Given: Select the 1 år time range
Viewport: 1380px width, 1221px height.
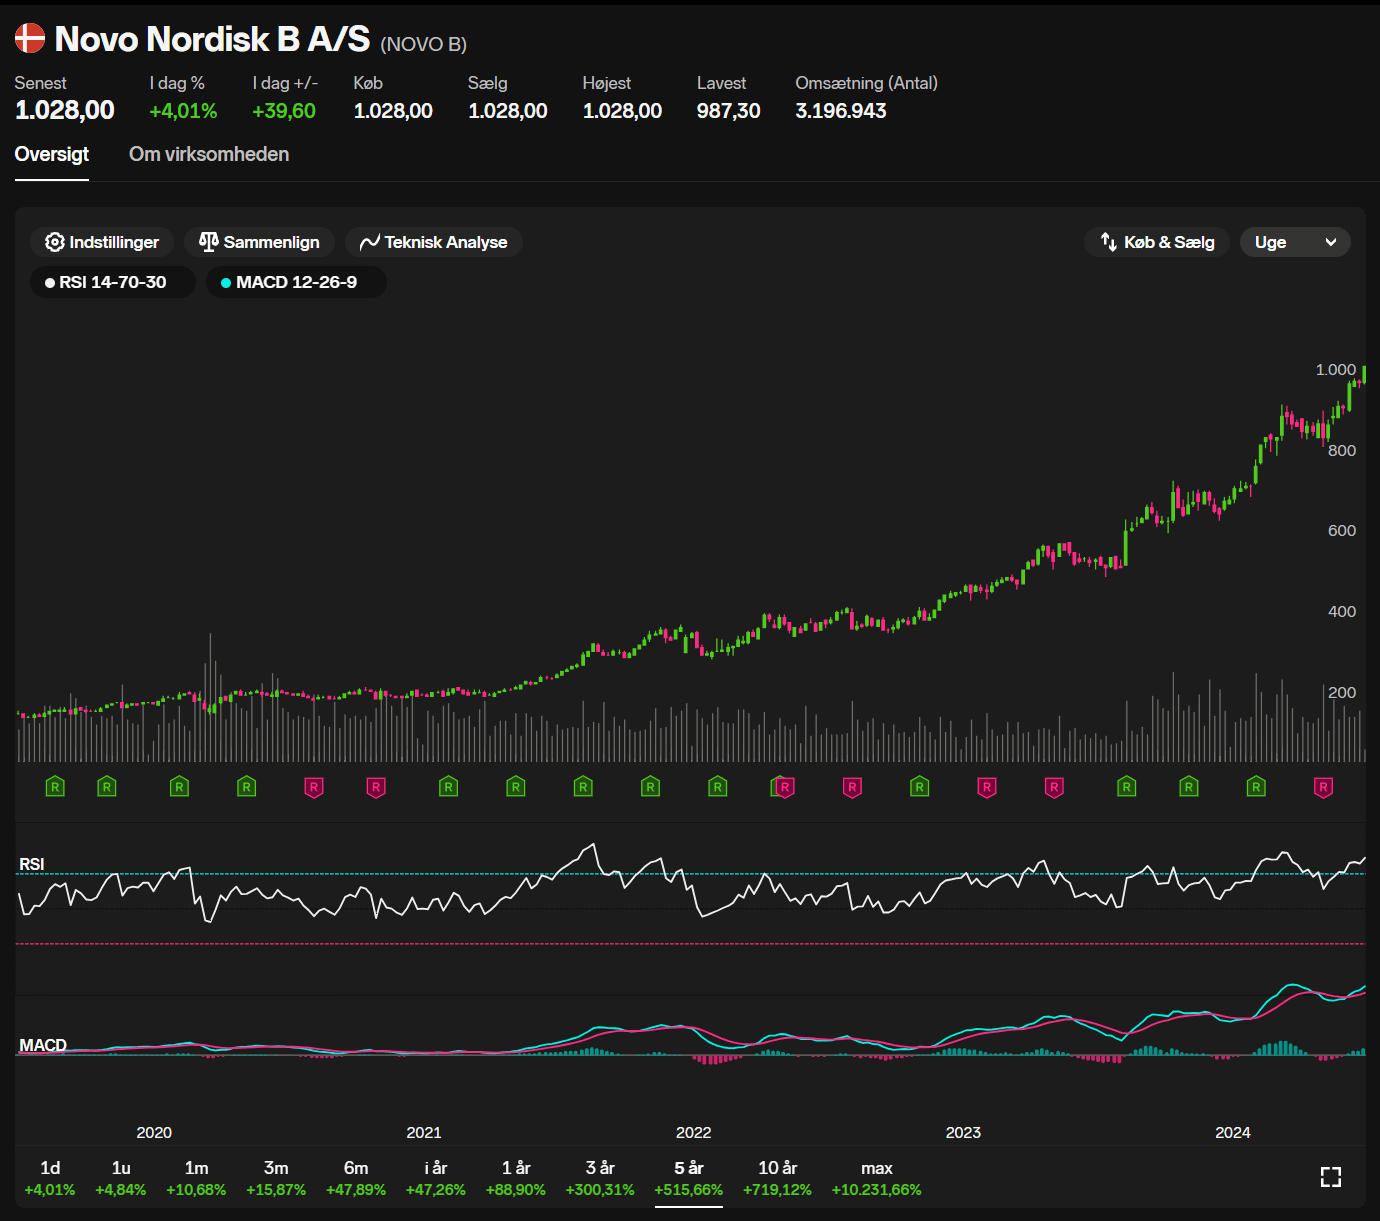Looking at the screenshot, I should tap(516, 1178).
